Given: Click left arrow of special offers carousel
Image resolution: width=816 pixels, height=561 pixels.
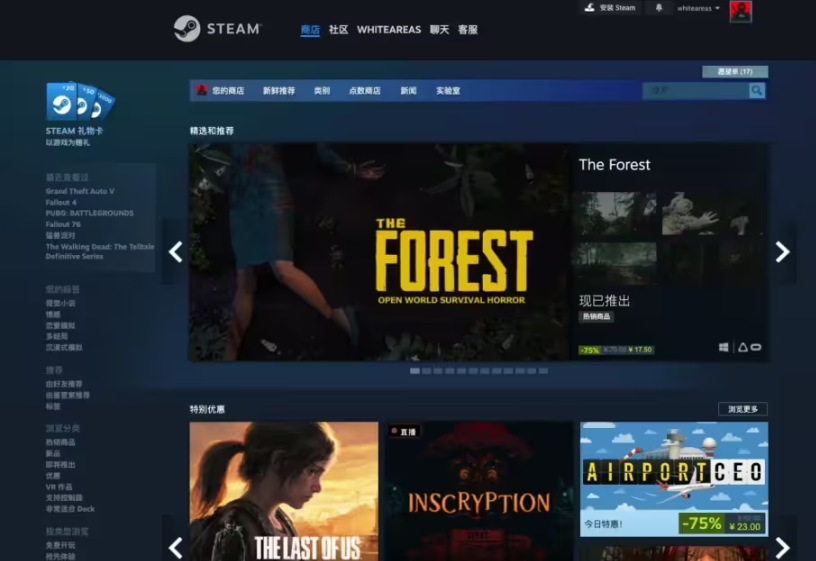Looking at the screenshot, I should point(175,547).
